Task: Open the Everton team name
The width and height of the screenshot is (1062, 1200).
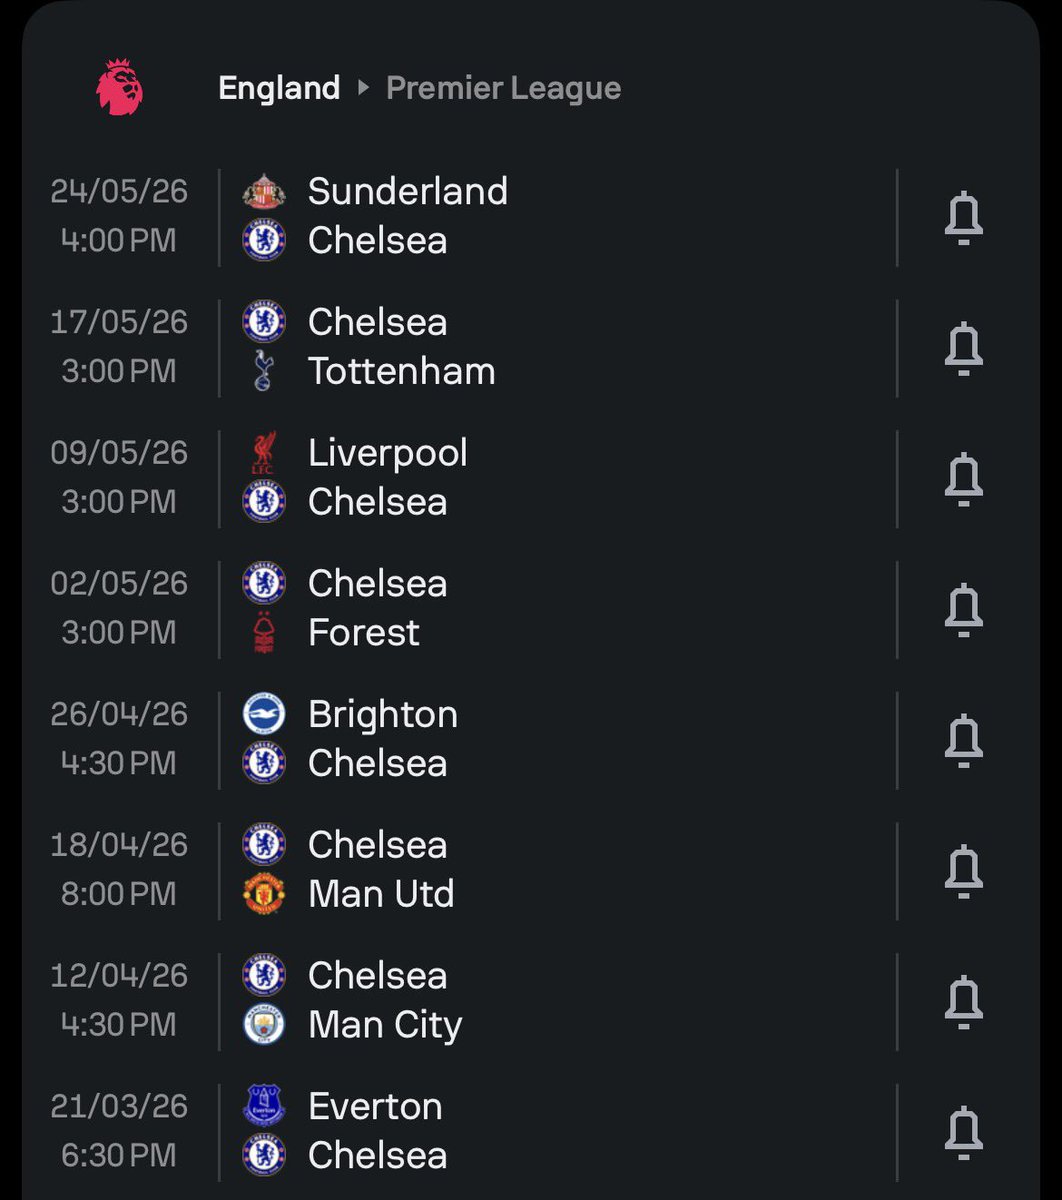Action: (375, 1106)
